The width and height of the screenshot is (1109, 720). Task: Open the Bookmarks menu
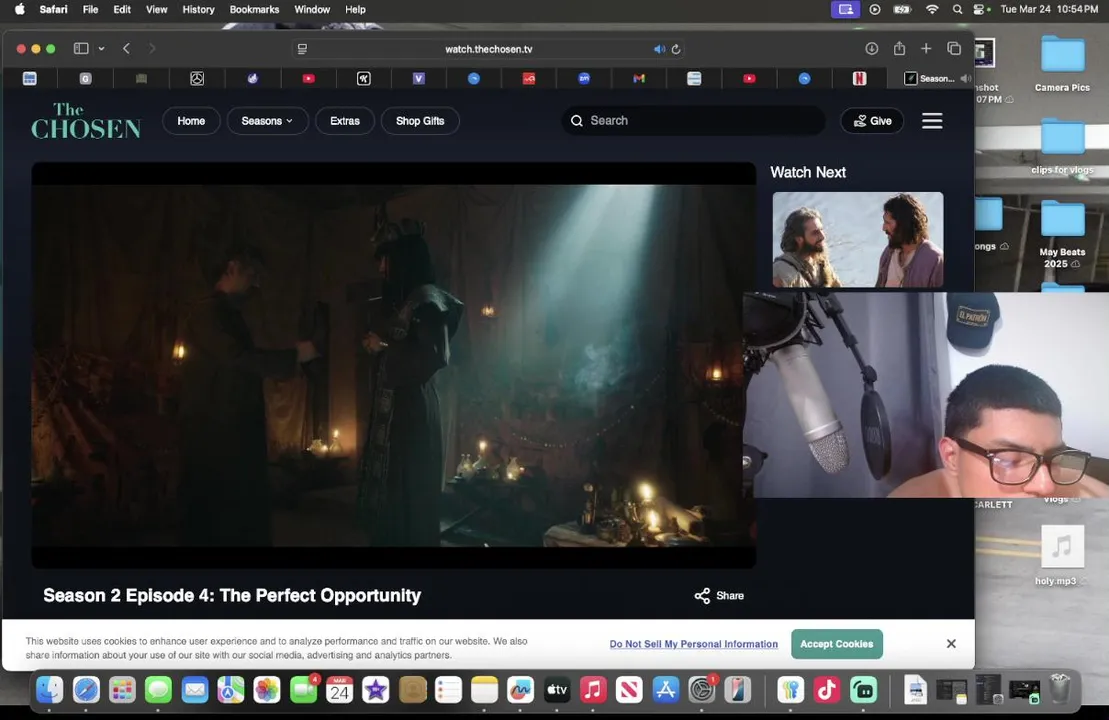[254, 9]
